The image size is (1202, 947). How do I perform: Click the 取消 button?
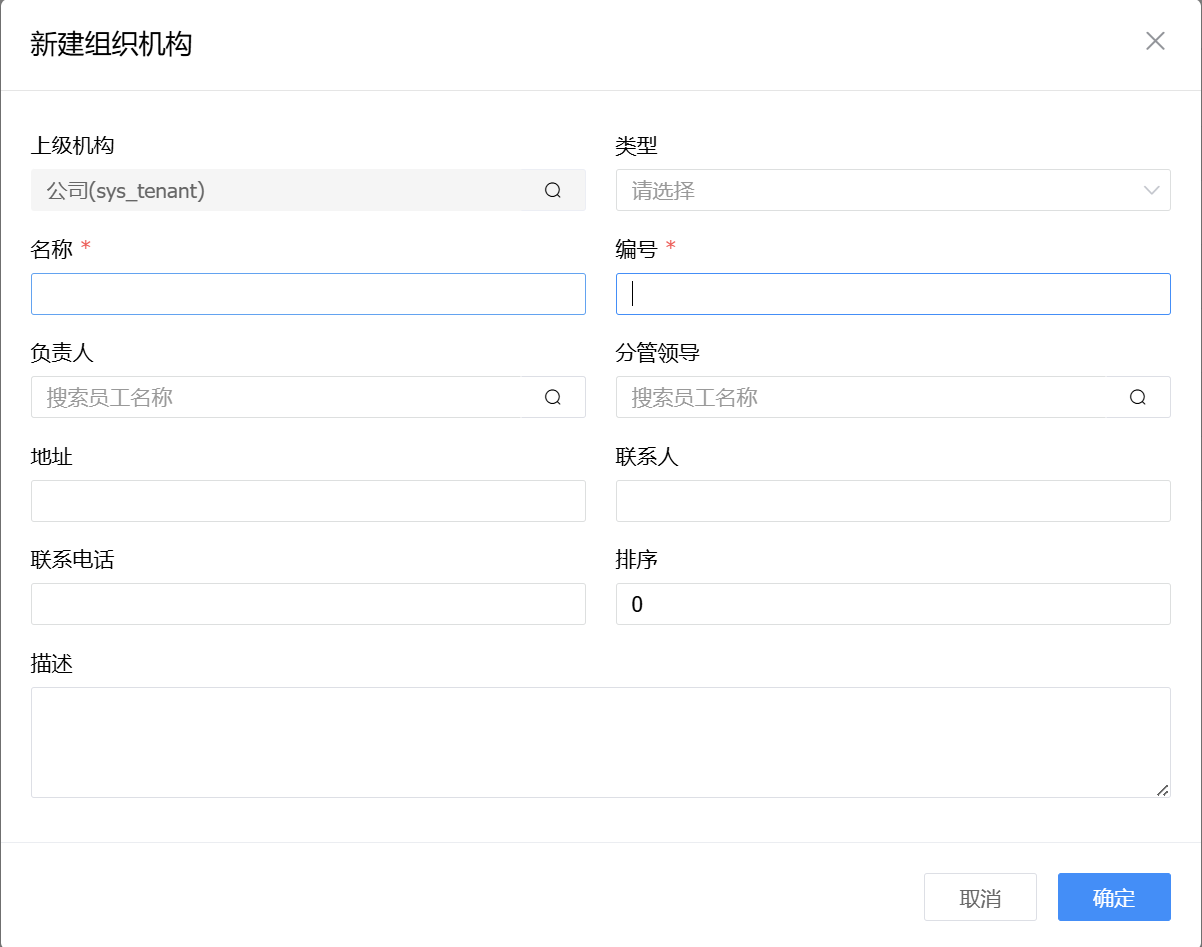980,897
